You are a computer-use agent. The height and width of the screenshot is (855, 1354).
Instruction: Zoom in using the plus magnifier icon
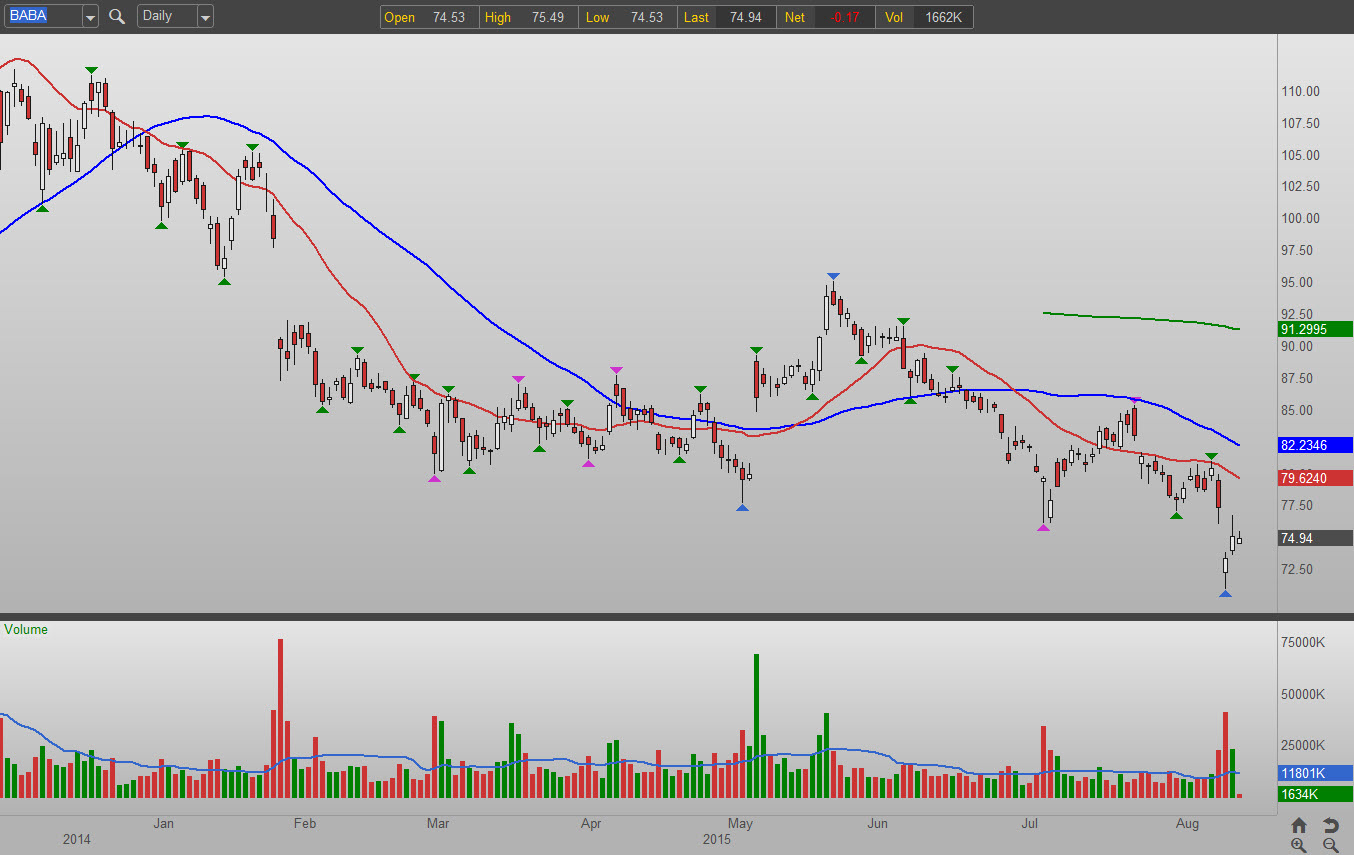1298,845
